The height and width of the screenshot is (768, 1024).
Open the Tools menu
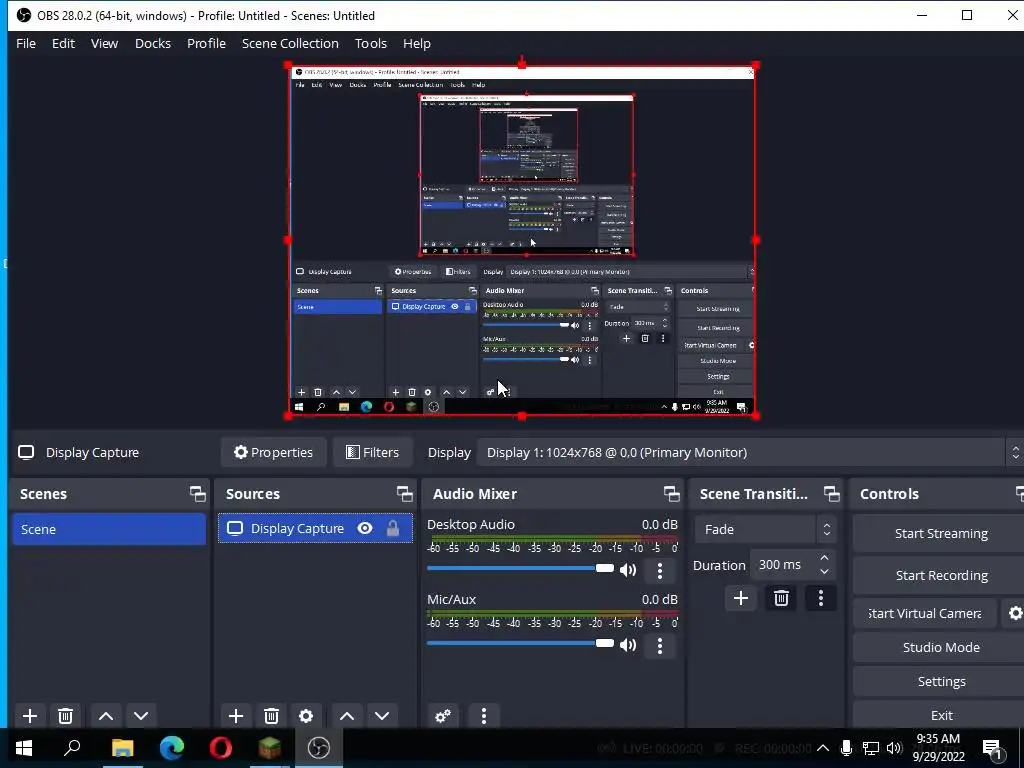coord(371,44)
